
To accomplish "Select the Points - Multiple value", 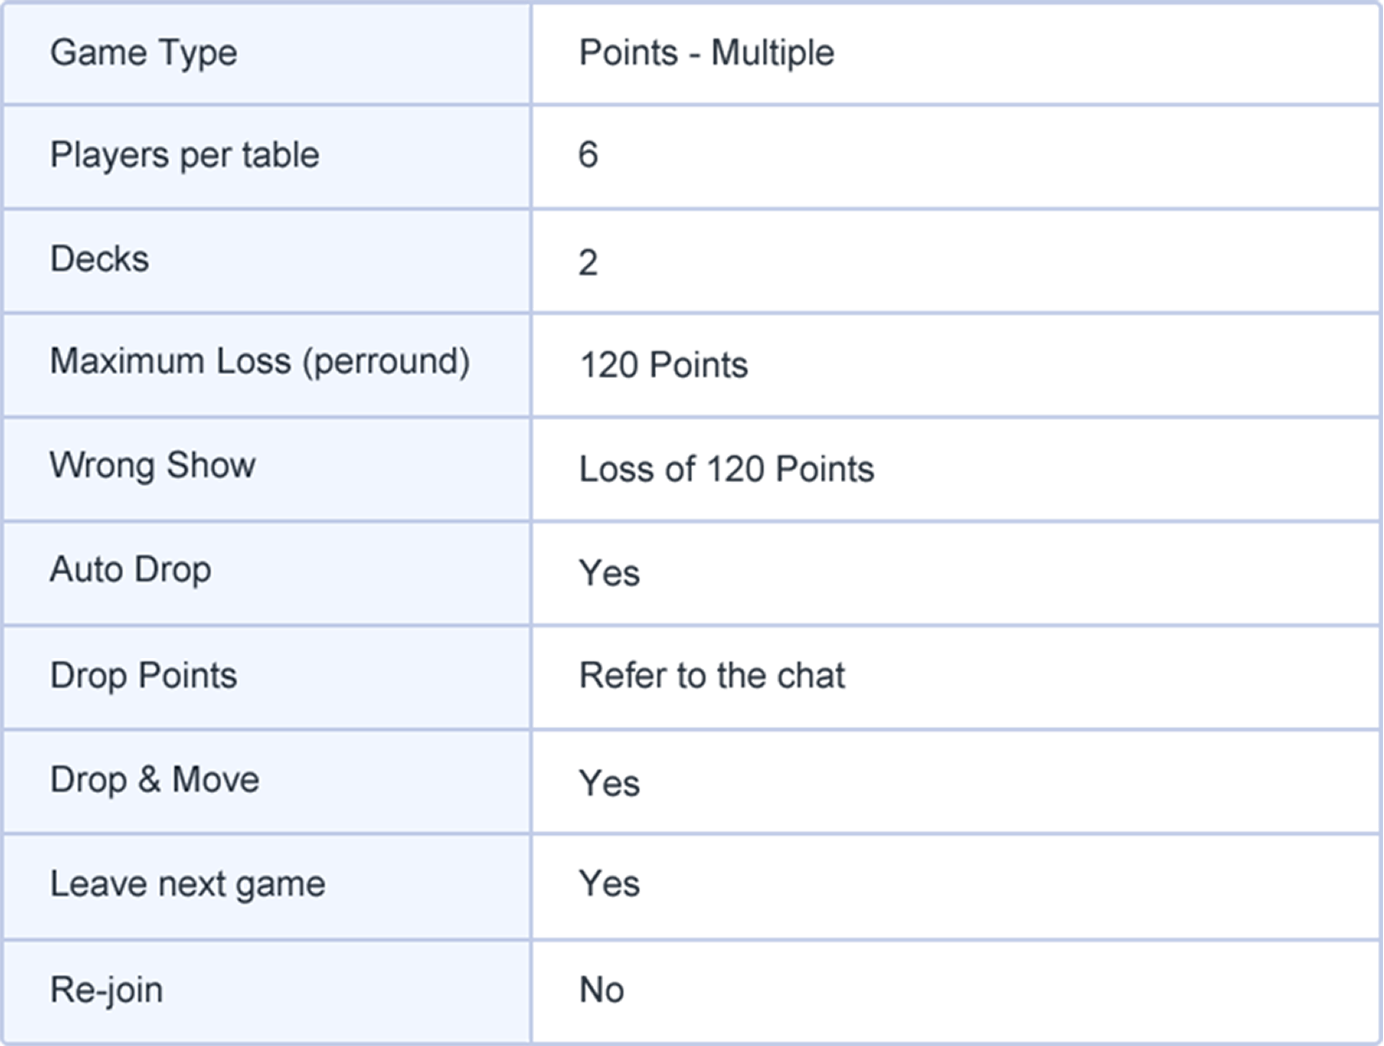I will 706,53.
